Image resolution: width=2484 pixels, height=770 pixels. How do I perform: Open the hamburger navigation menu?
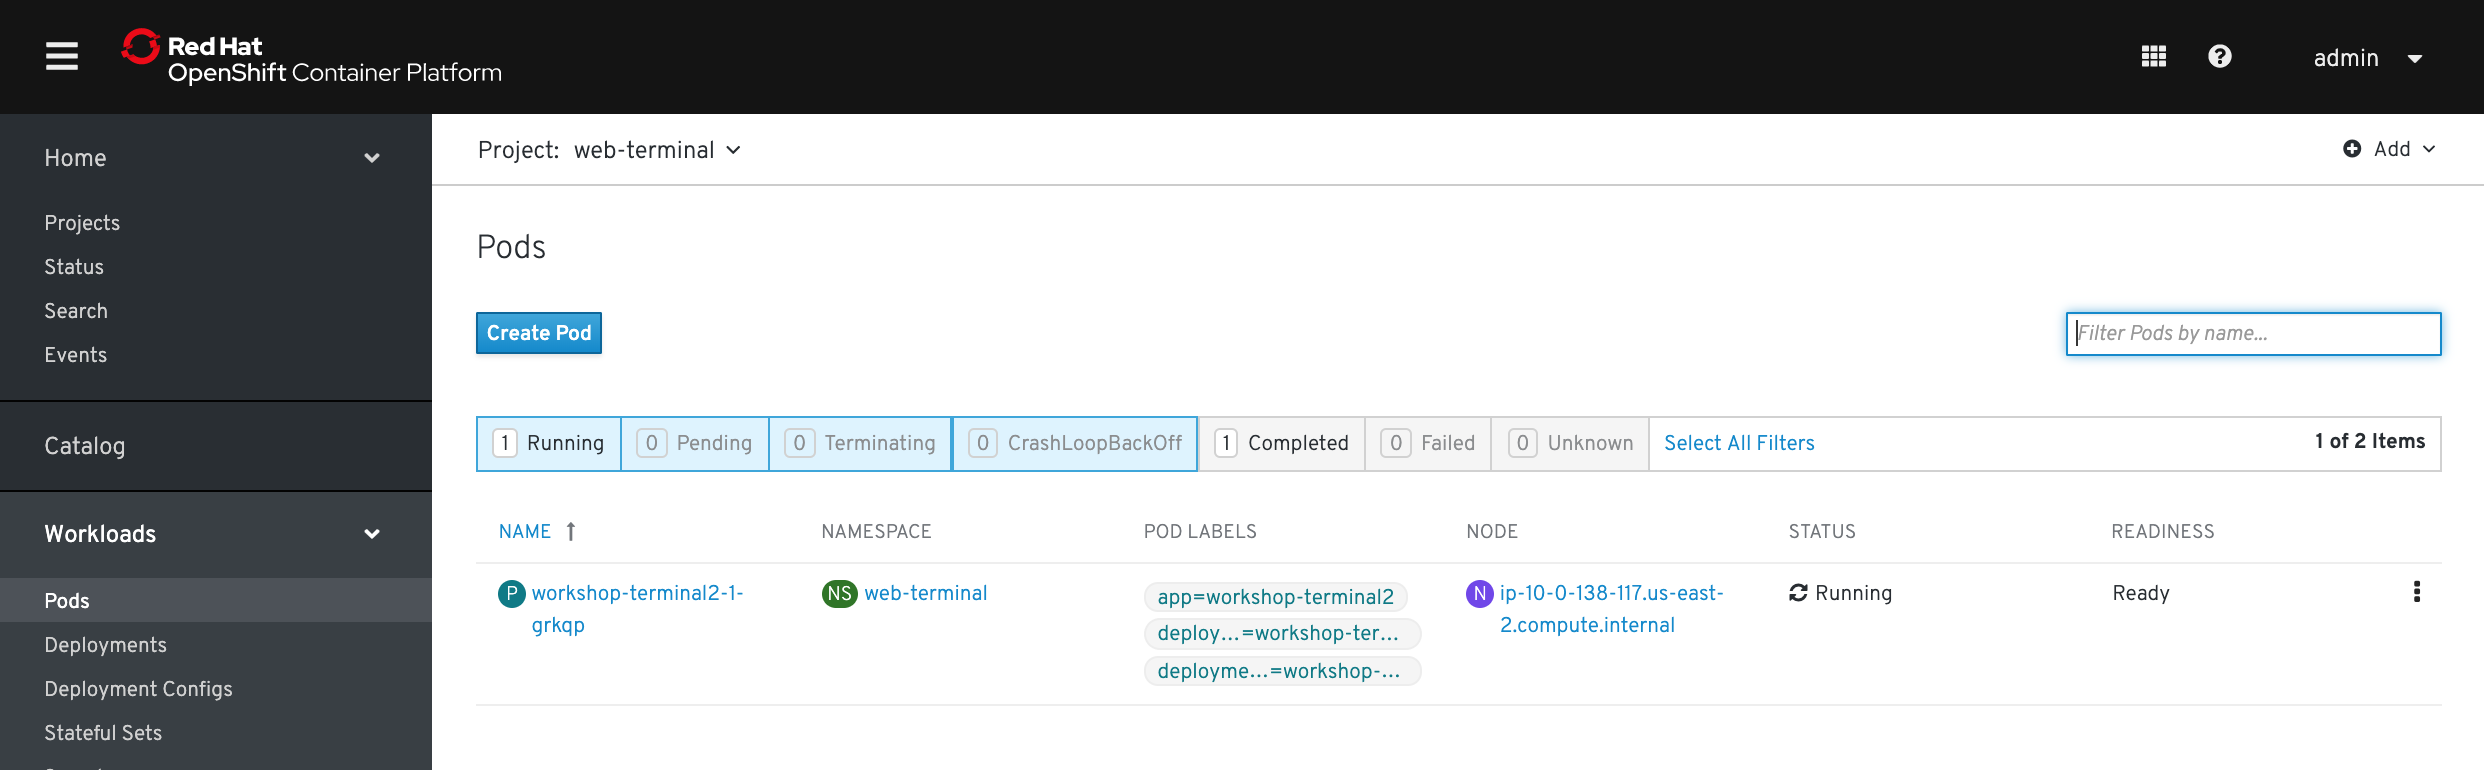62,56
